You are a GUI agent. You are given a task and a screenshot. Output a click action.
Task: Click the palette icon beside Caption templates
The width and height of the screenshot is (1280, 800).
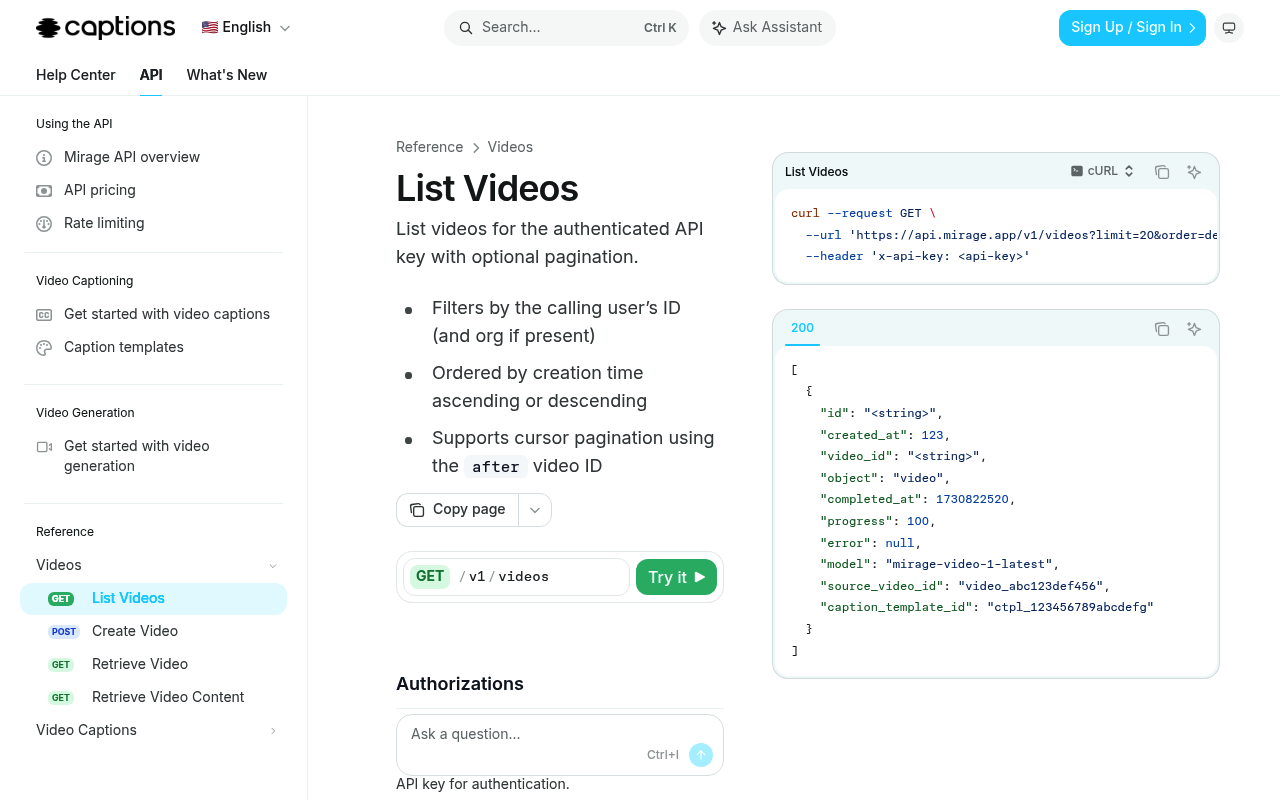click(44, 348)
